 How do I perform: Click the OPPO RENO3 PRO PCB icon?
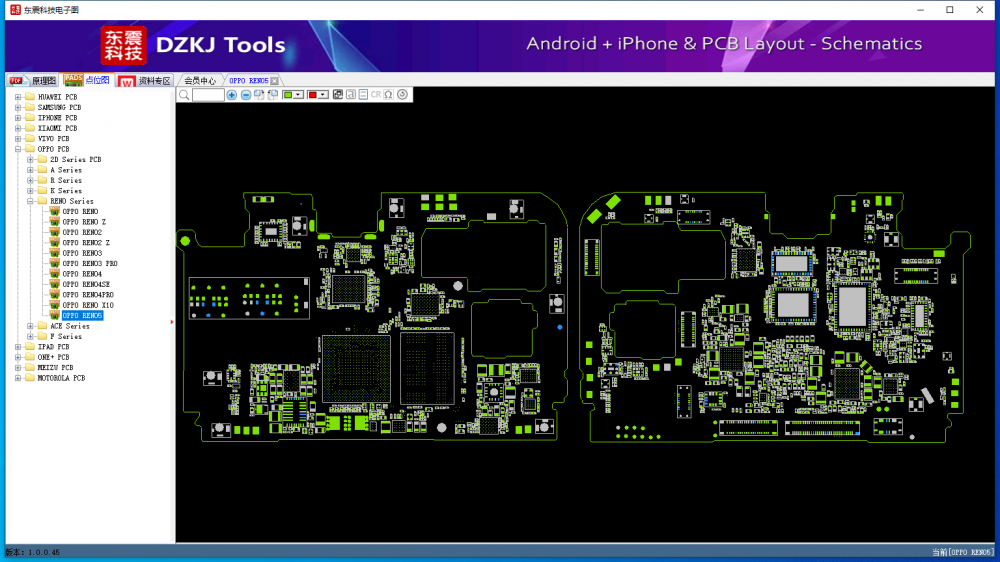[x=54, y=264]
